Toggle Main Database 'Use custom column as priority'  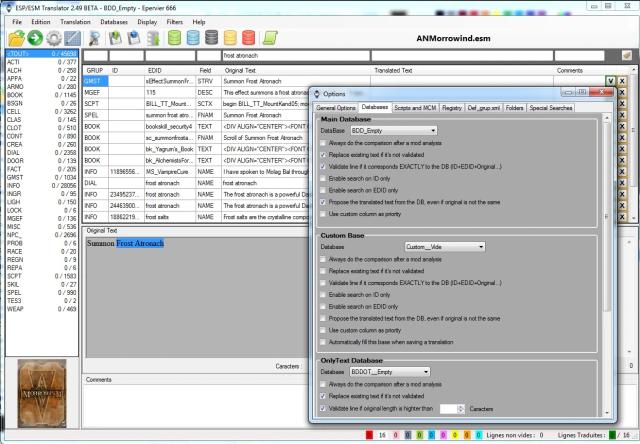(323, 214)
